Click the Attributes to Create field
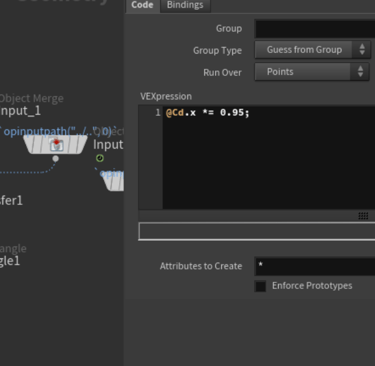Viewport: 375px width, 366px height. click(315, 266)
